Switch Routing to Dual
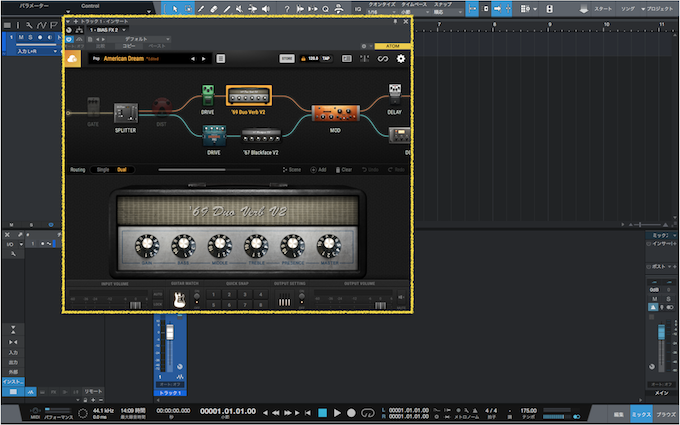 click(122, 170)
